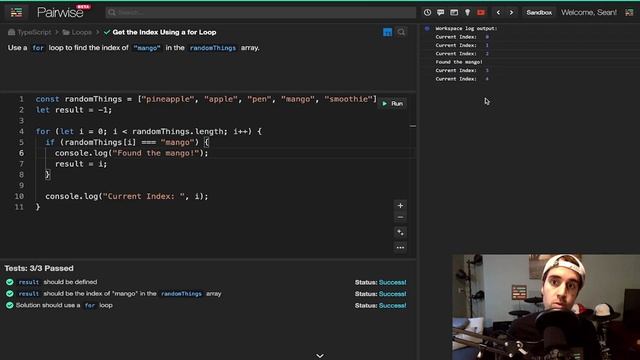Click Success status of first test

click(392, 282)
